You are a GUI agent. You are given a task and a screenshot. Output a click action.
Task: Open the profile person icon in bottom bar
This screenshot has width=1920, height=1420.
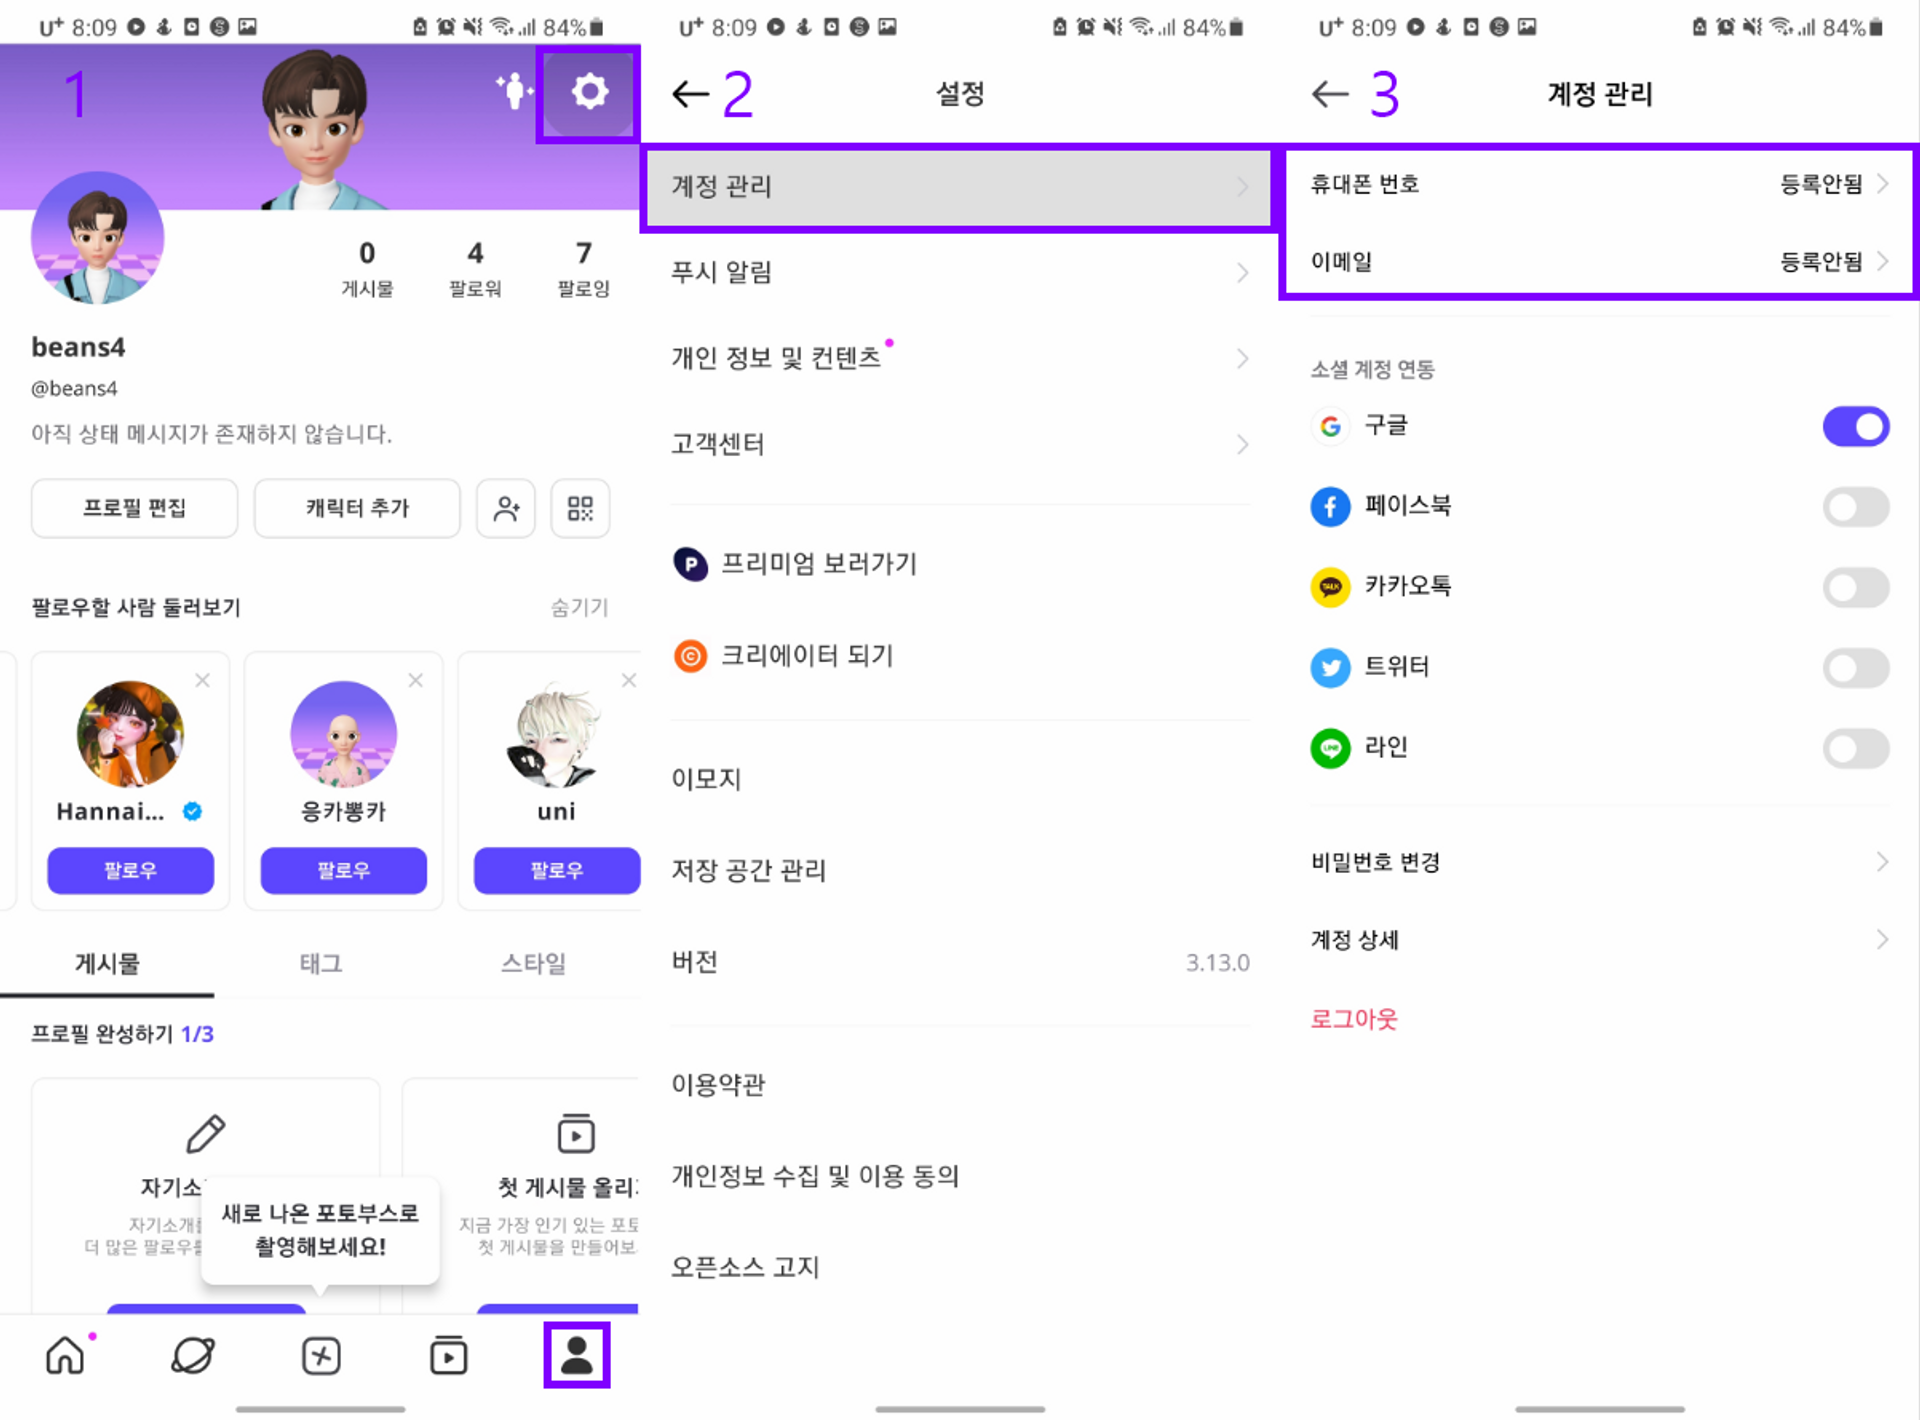click(577, 1355)
